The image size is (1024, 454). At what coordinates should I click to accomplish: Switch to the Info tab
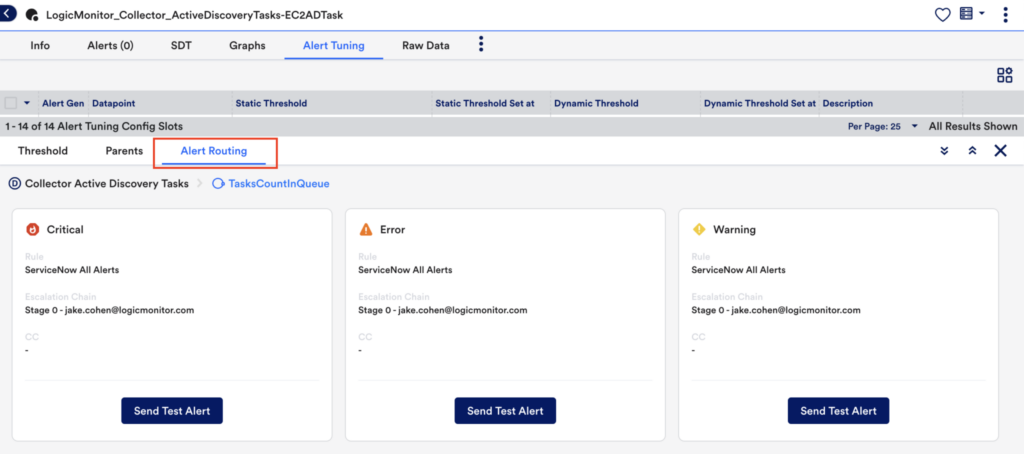click(40, 46)
